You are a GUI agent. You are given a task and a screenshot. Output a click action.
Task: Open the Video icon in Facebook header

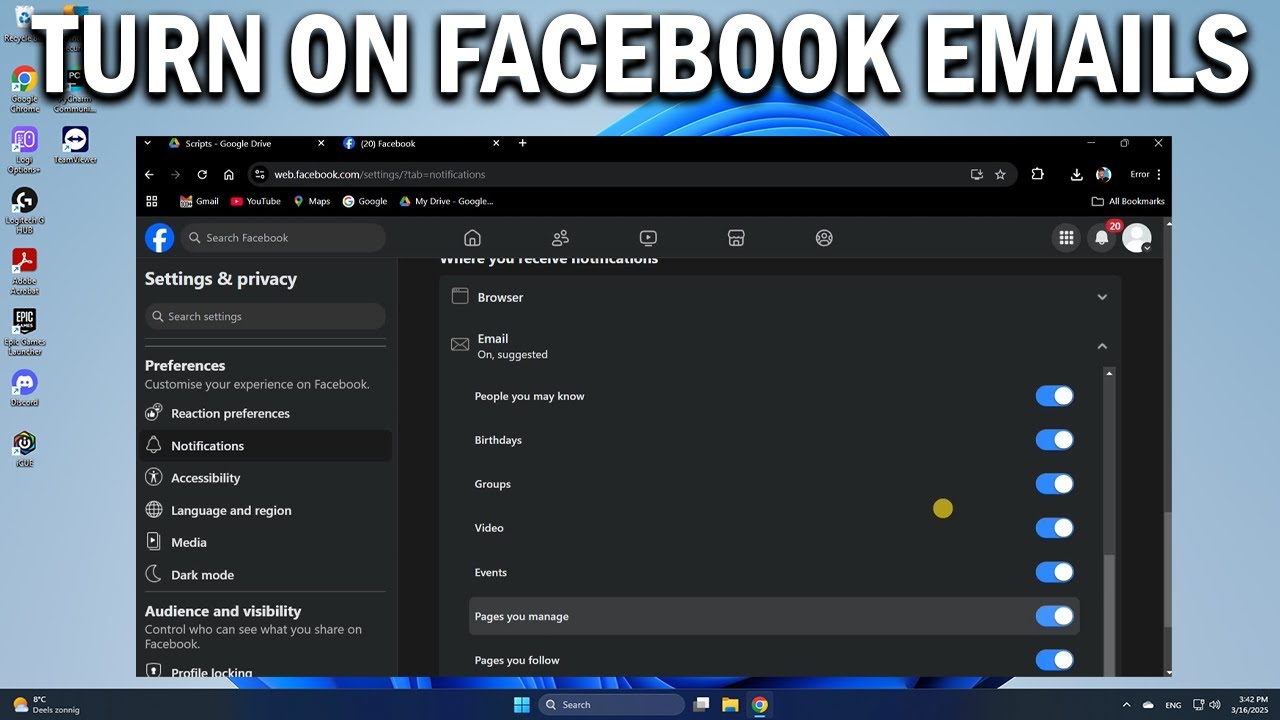[x=648, y=238]
